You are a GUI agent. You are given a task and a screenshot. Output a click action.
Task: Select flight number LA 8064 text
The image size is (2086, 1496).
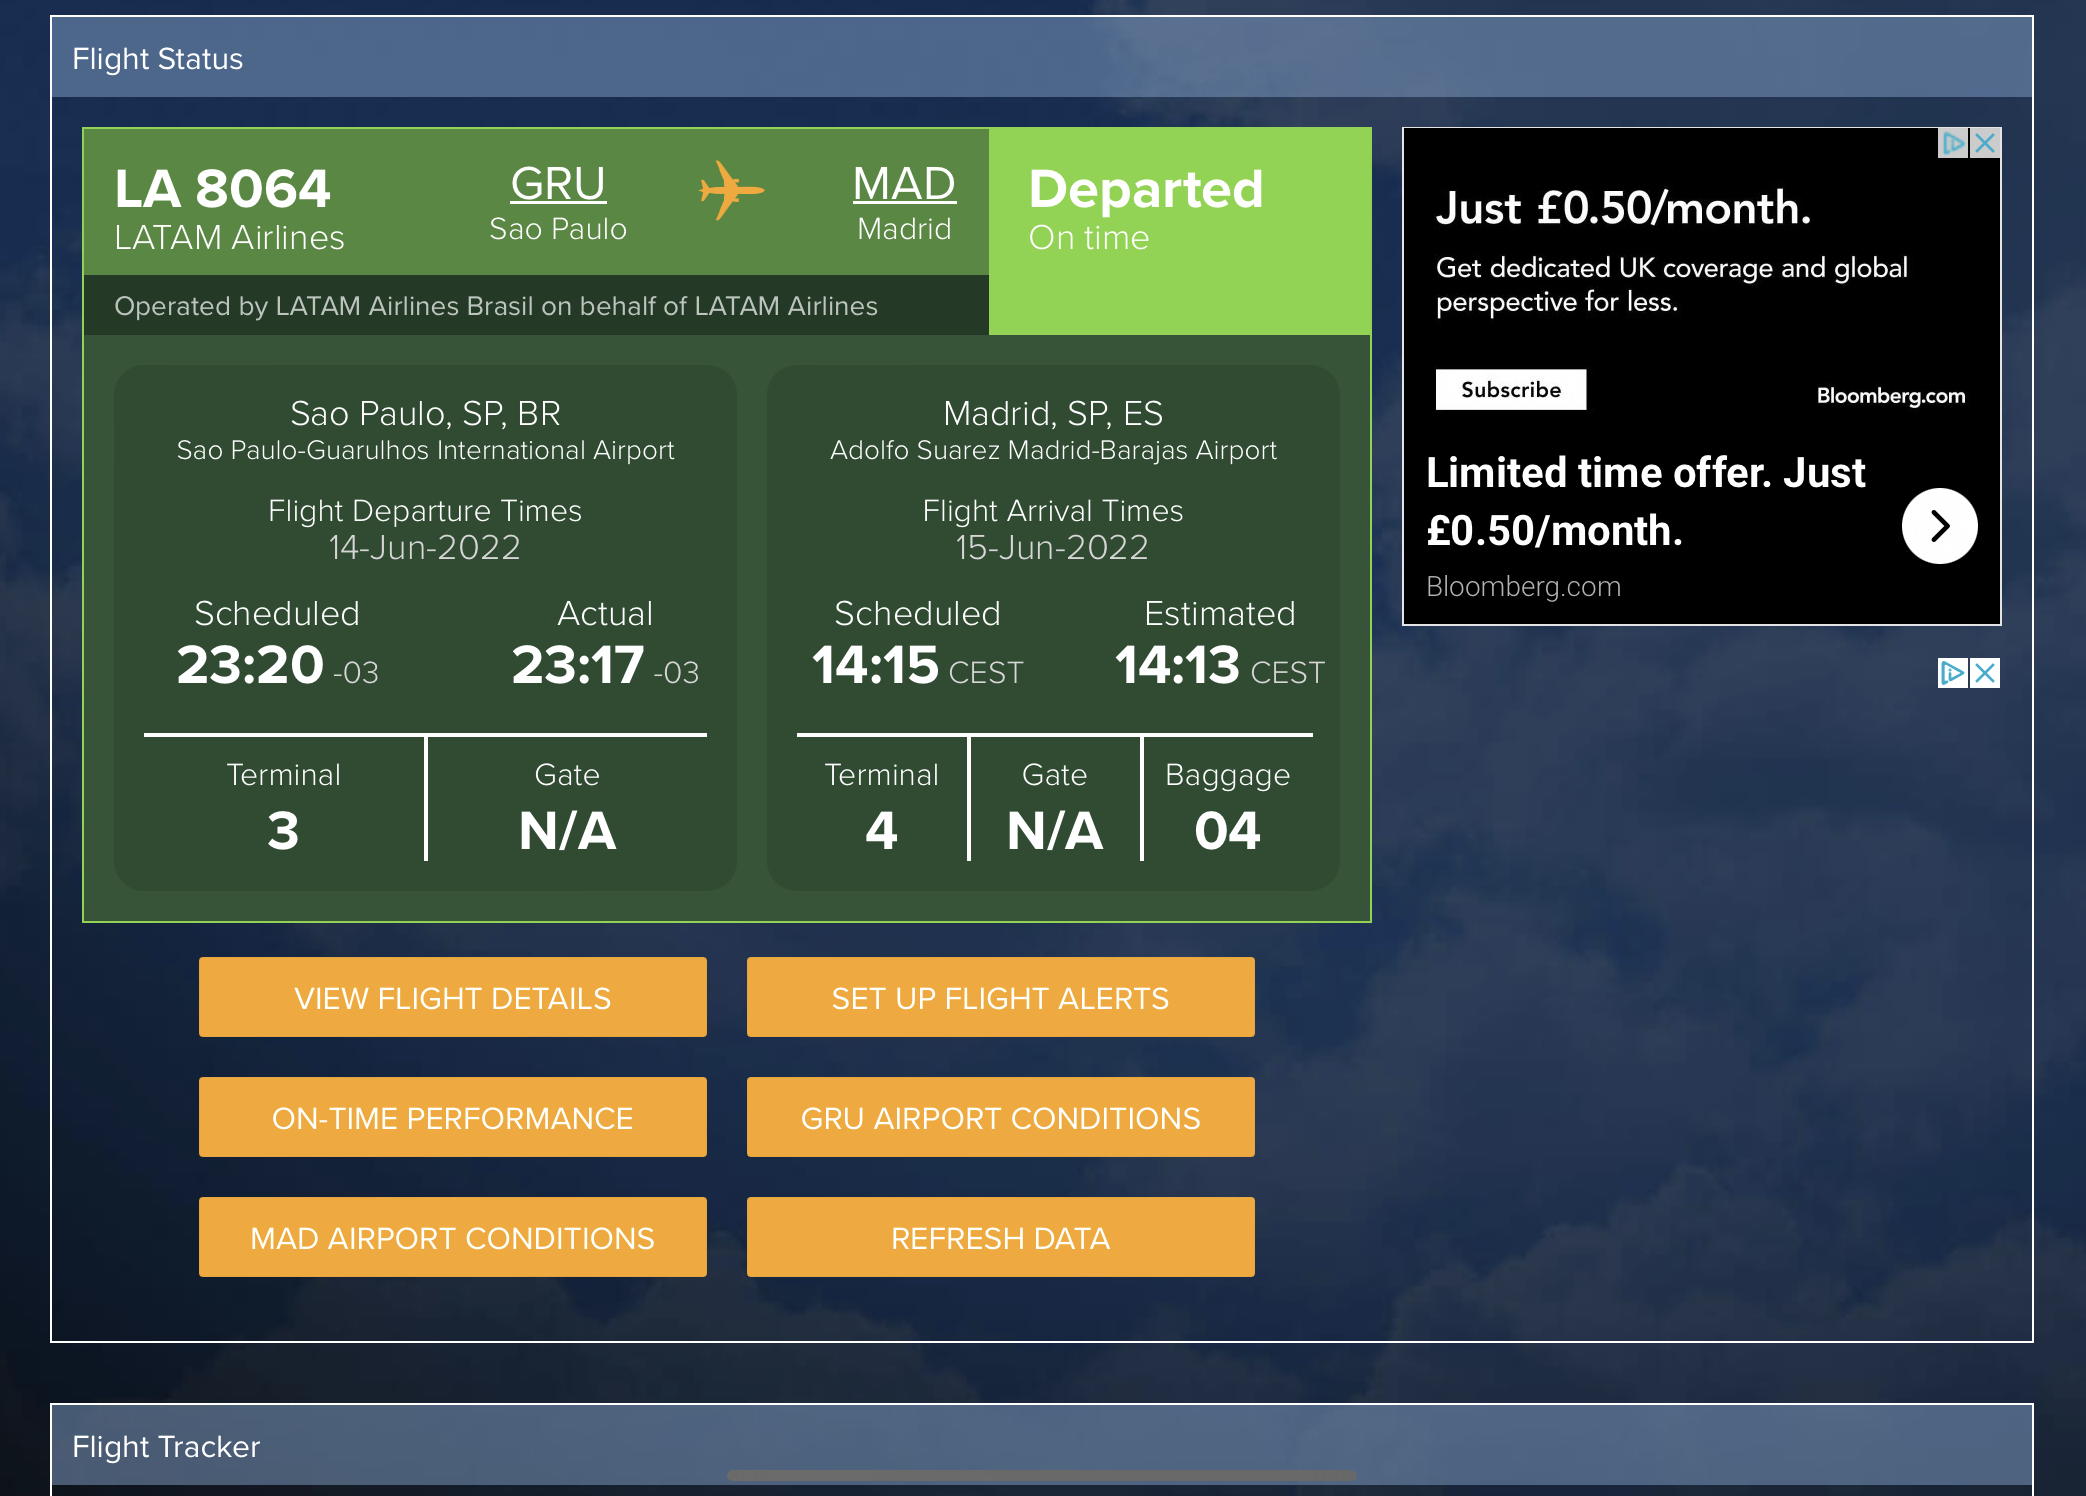pos(222,188)
